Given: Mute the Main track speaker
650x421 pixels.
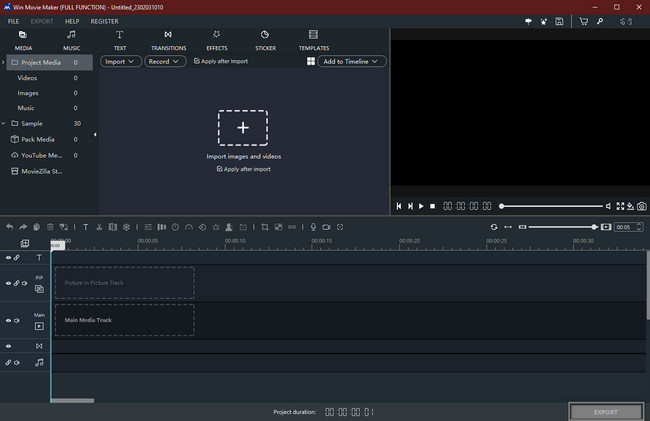Looking at the screenshot, I should pos(17,320).
